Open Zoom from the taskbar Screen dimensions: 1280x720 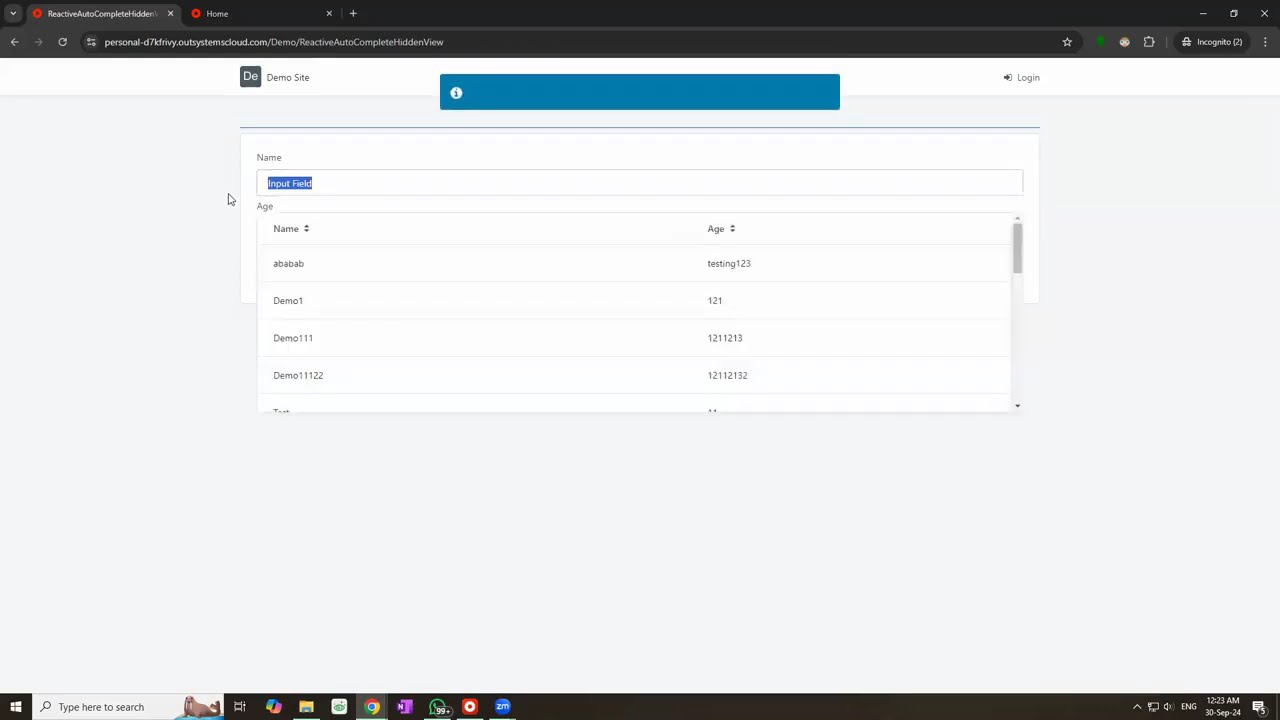(503, 707)
